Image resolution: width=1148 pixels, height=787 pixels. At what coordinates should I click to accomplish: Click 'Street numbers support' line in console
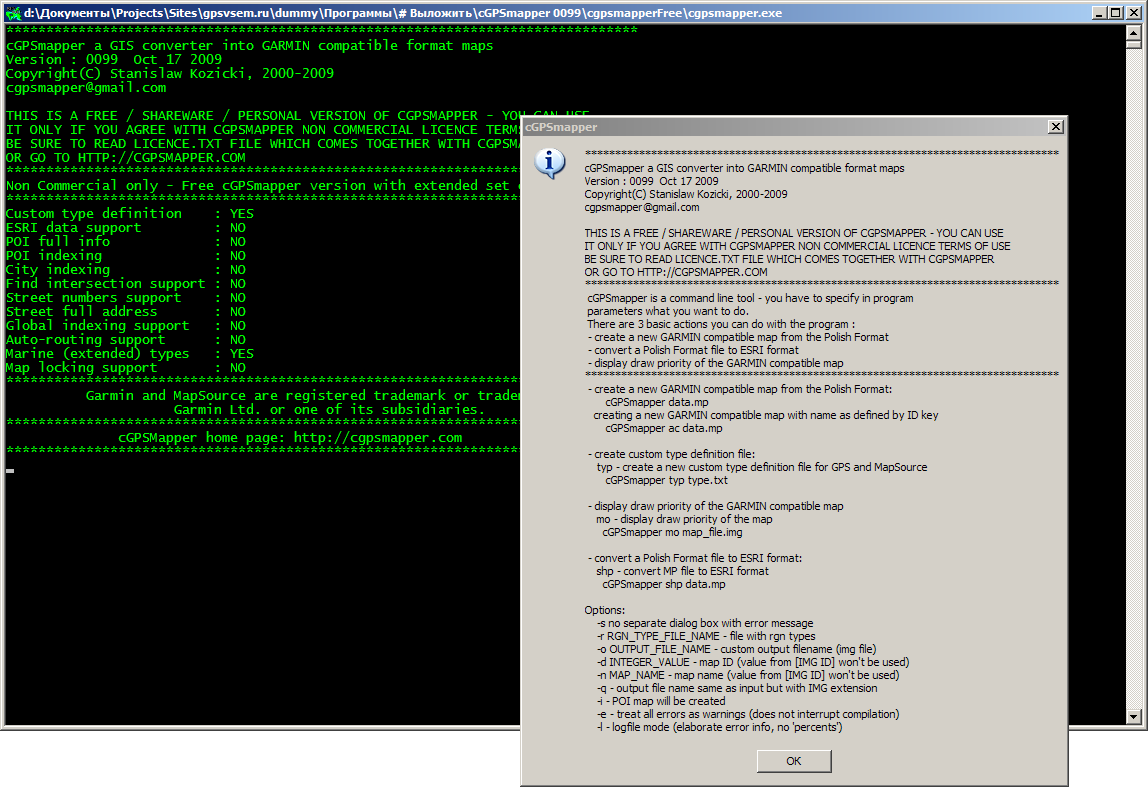click(x=126, y=297)
